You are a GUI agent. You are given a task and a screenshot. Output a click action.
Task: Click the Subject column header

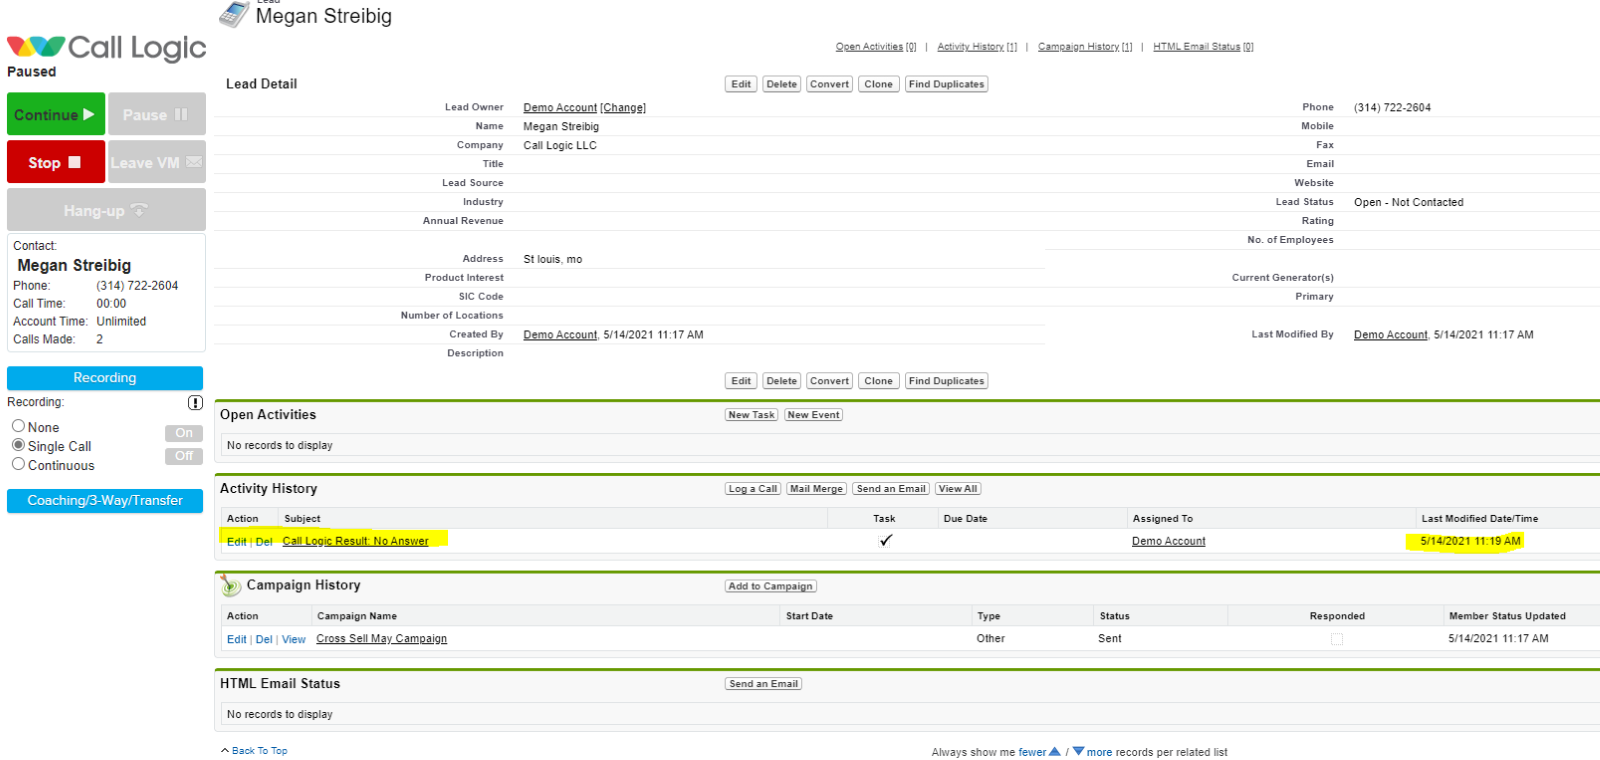tap(302, 519)
